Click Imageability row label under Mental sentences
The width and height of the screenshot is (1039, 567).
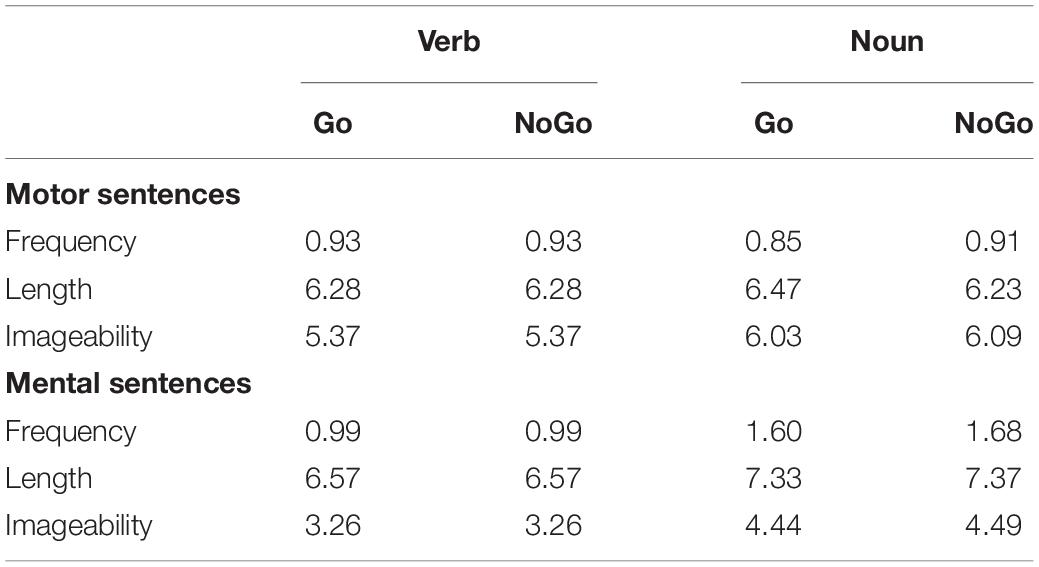(78, 526)
